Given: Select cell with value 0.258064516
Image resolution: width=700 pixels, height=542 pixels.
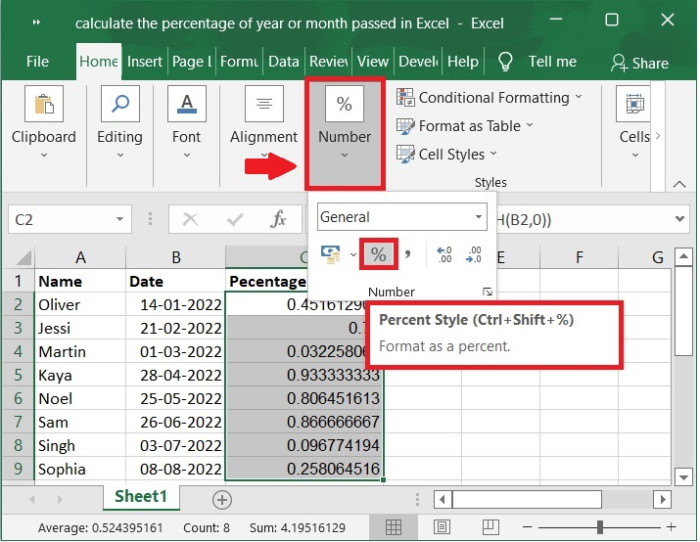Looking at the screenshot, I should [304, 469].
